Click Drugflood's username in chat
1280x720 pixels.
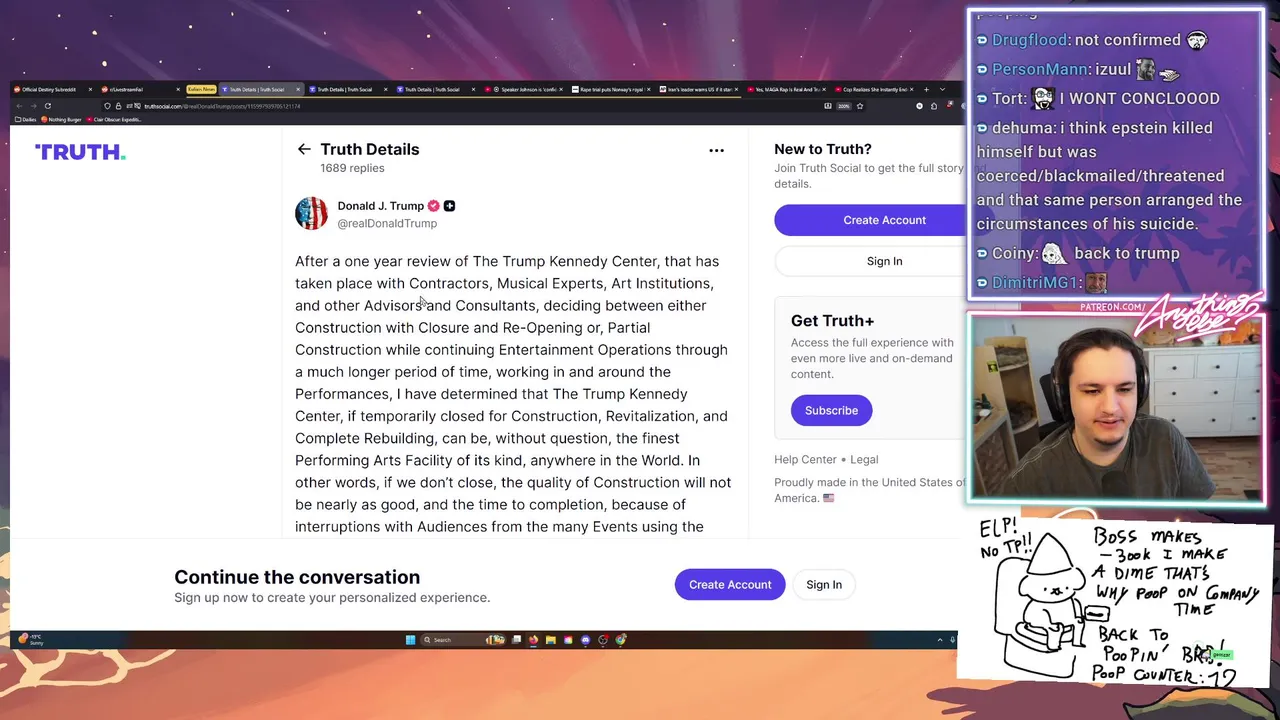tap(1029, 40)
